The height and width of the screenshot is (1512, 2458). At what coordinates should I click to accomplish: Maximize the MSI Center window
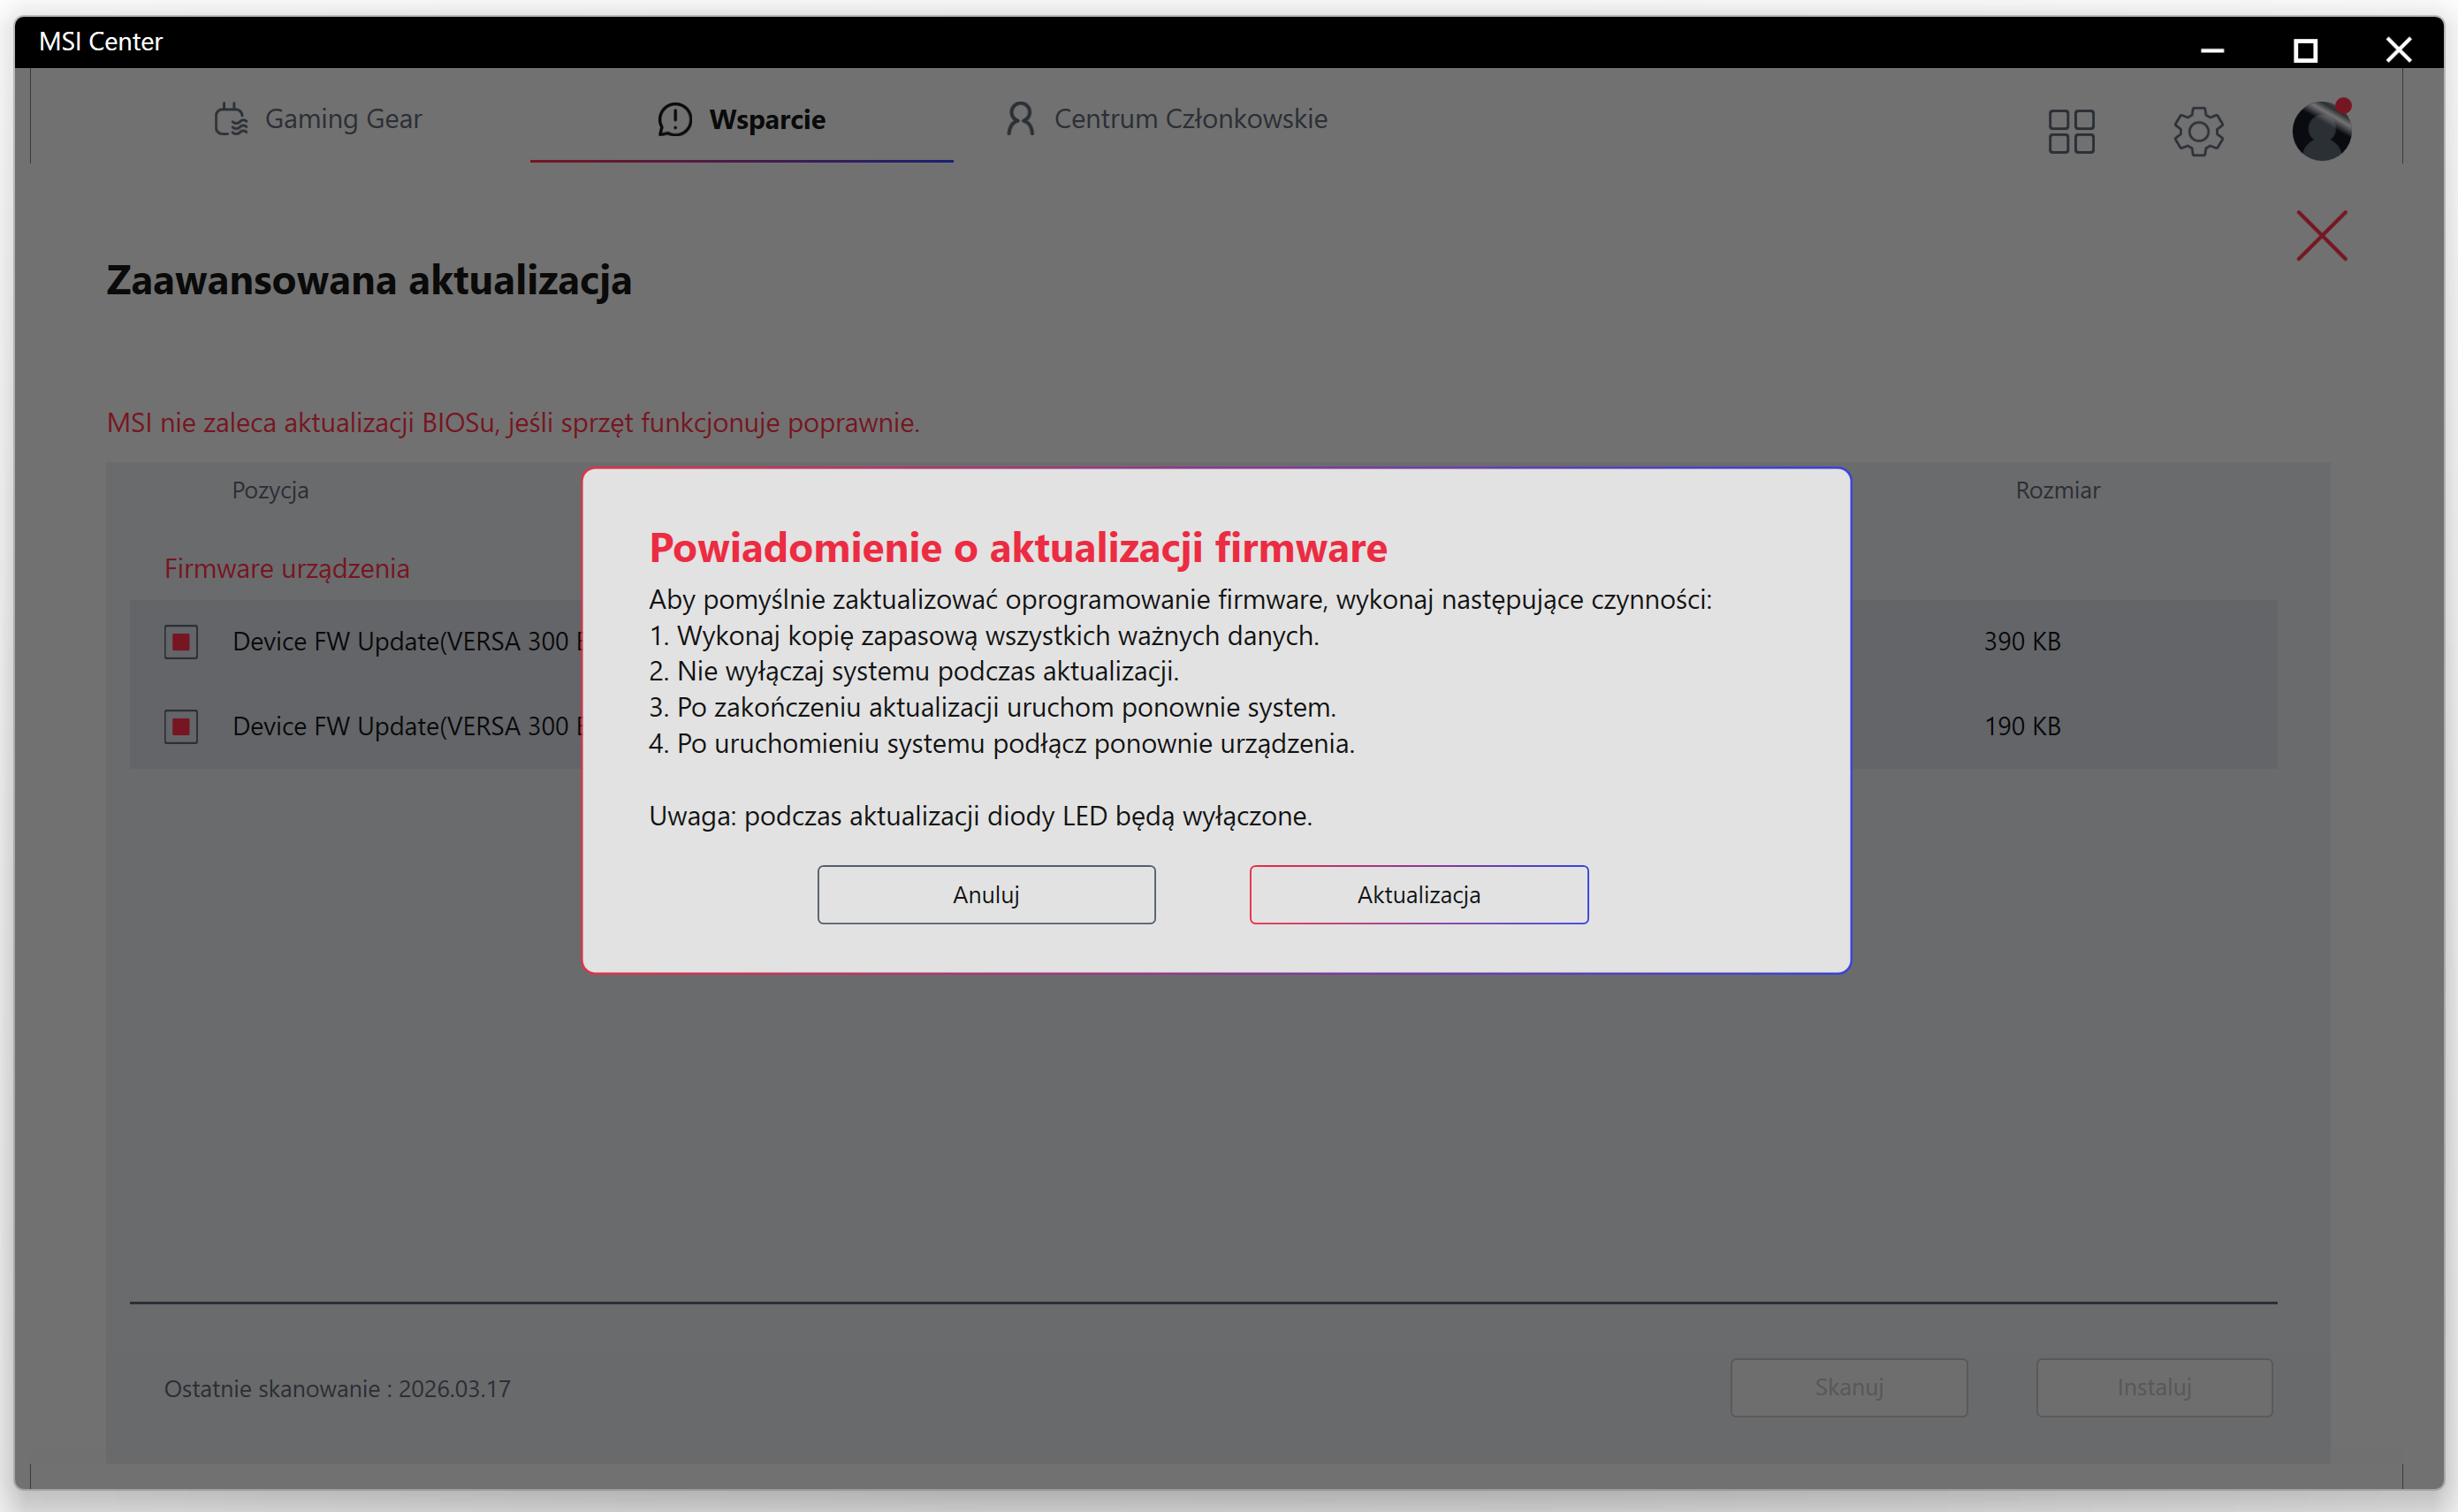tap(2305, 49)
